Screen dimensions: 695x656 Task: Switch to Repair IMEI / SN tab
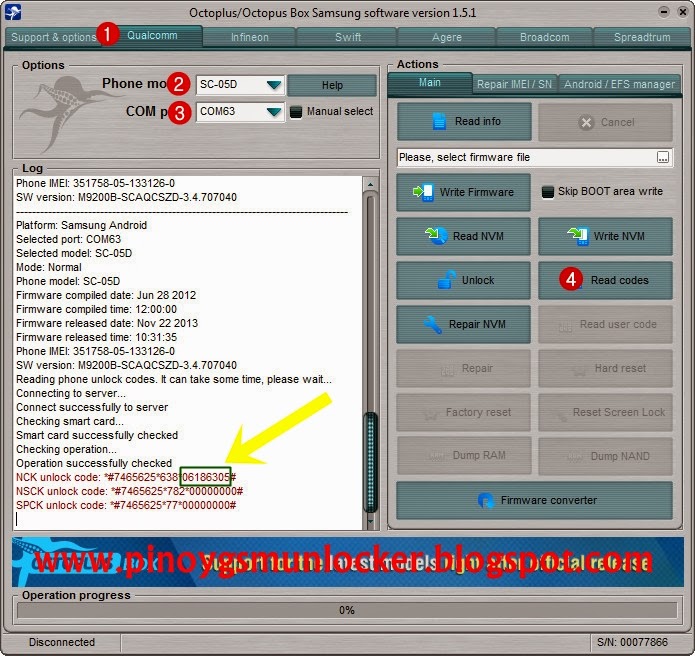(x=514, y=84)
